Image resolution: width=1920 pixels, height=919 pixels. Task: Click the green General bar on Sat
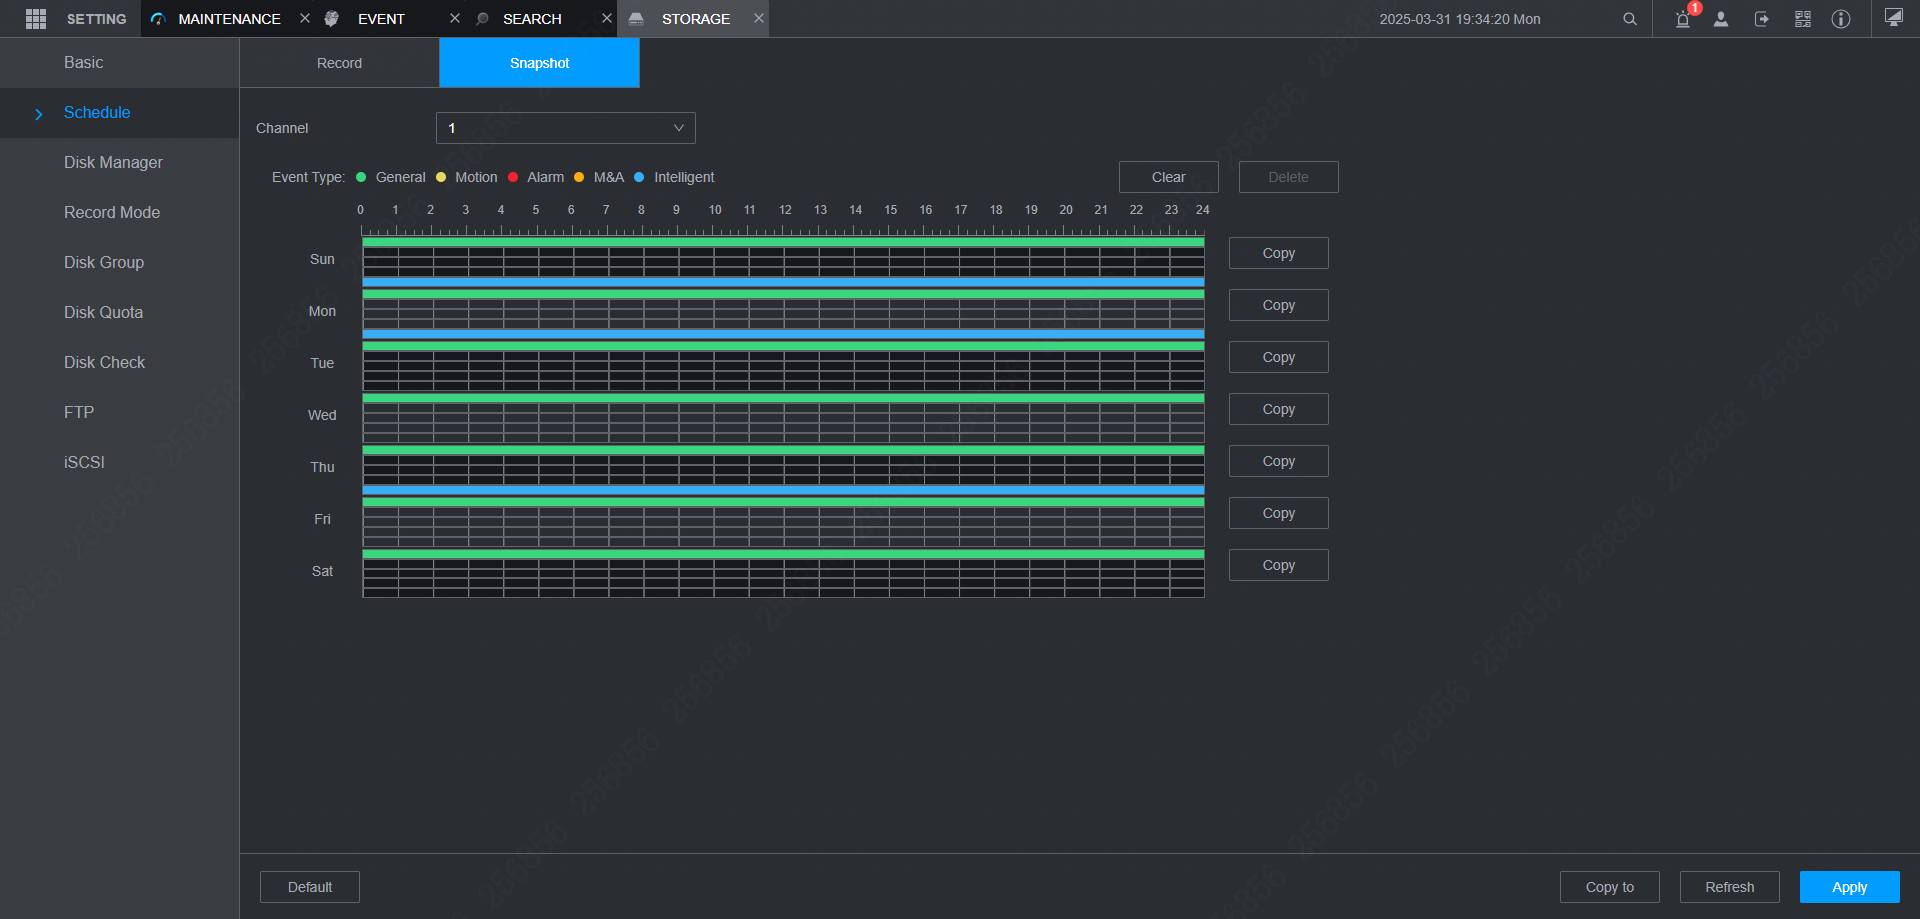click(783, 554)
